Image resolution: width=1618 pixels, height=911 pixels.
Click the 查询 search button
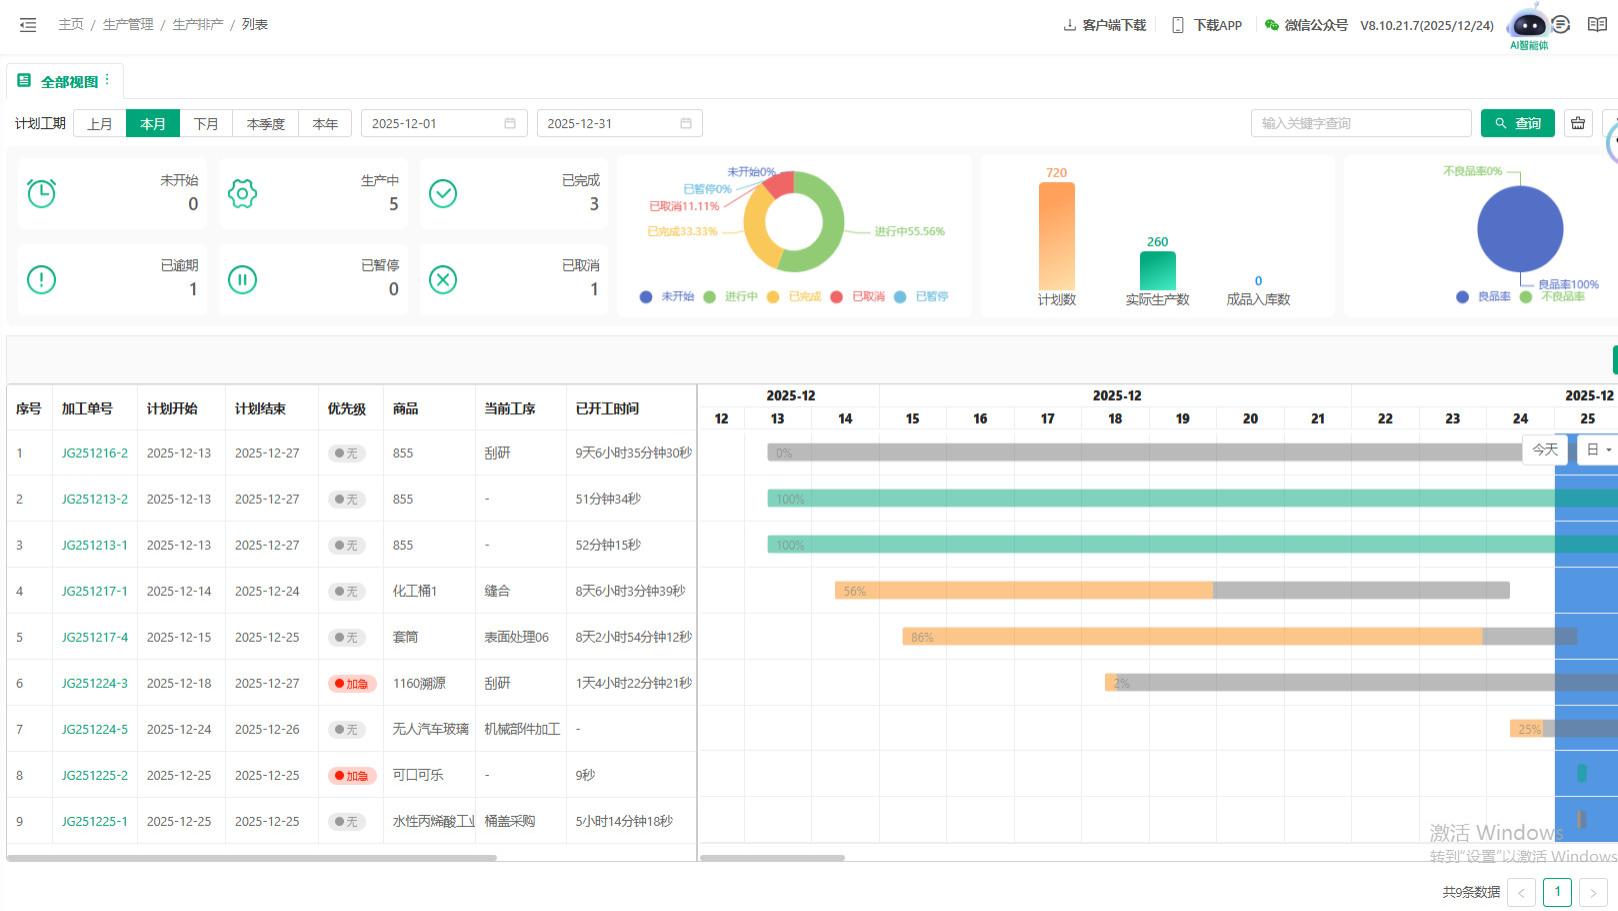coord(1518,123)
